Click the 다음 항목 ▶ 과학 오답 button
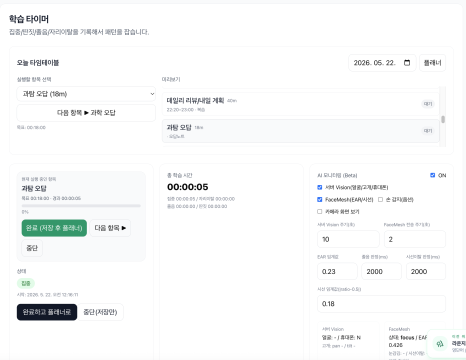Image resolution: width=466 pixels, height=360 pixels. [x=86, y=113]
